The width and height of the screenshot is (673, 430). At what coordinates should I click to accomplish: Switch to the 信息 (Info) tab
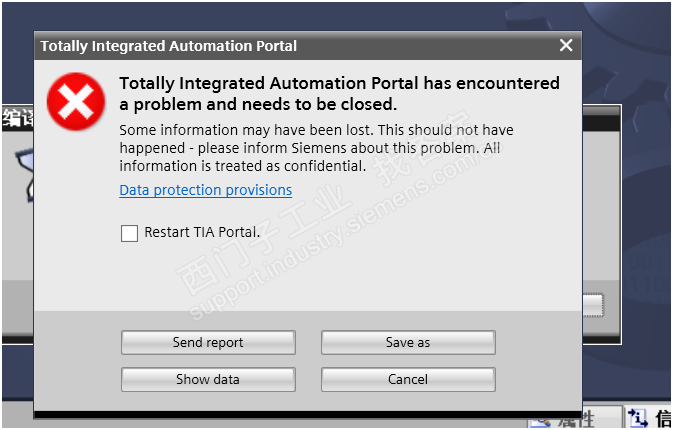click(662, 418)
